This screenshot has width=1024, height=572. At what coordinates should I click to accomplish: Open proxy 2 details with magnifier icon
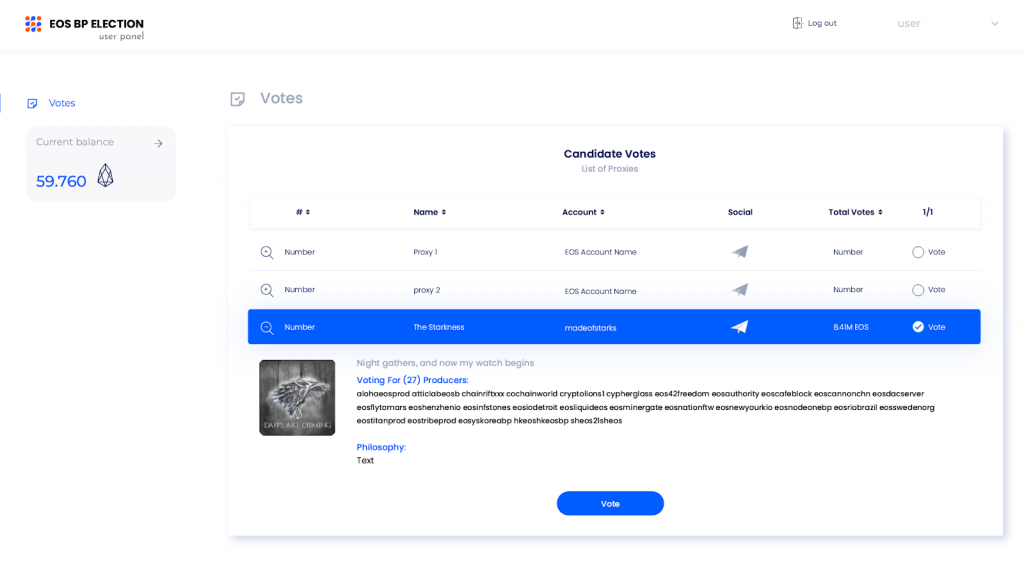click(267, 290)
